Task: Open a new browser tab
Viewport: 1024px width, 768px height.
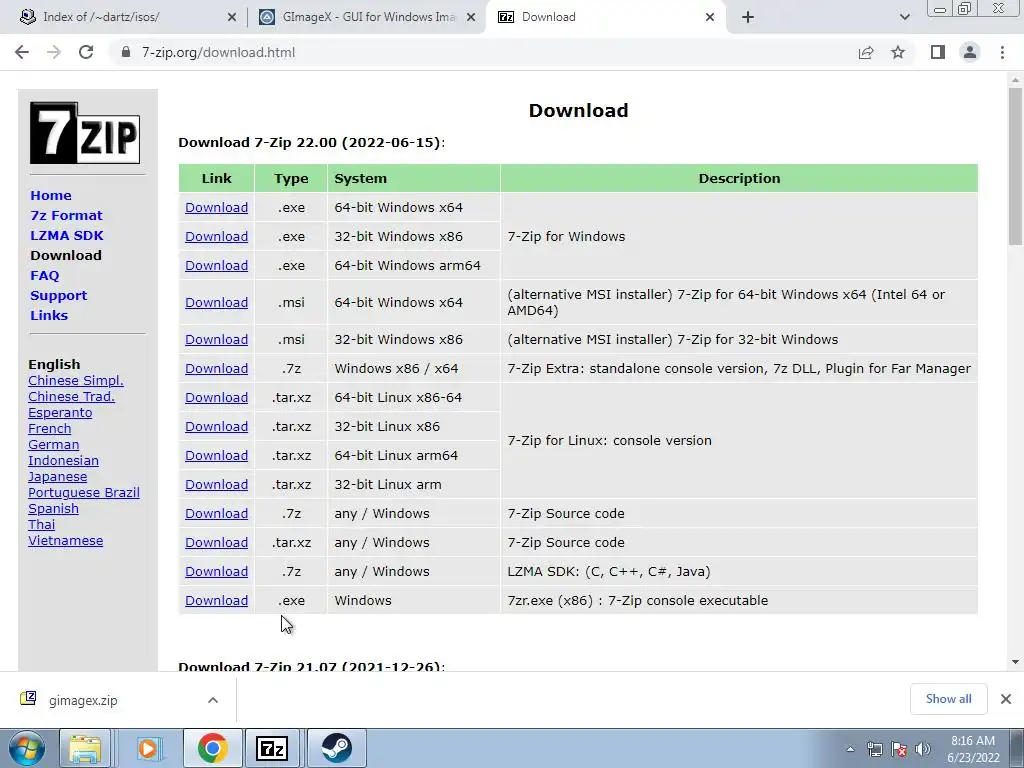Action: click(748, 17)
